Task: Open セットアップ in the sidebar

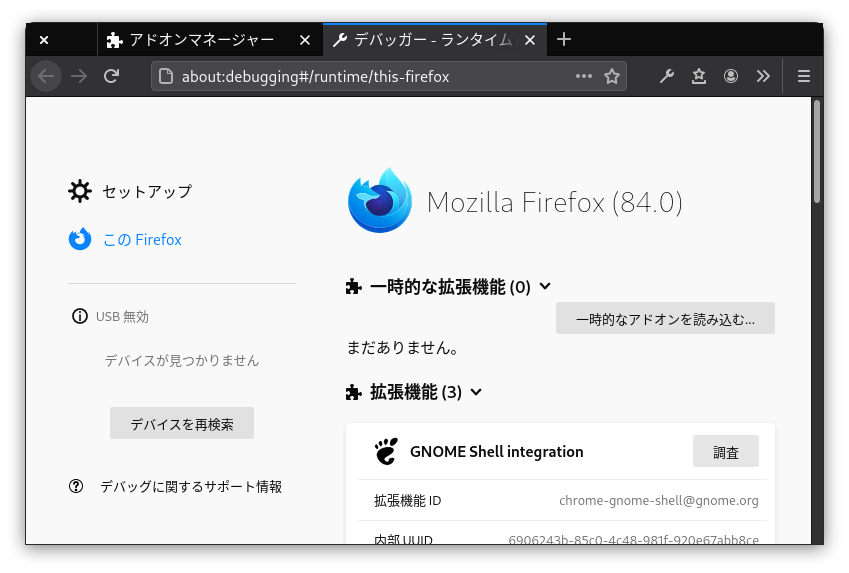Action: (147, 191)
